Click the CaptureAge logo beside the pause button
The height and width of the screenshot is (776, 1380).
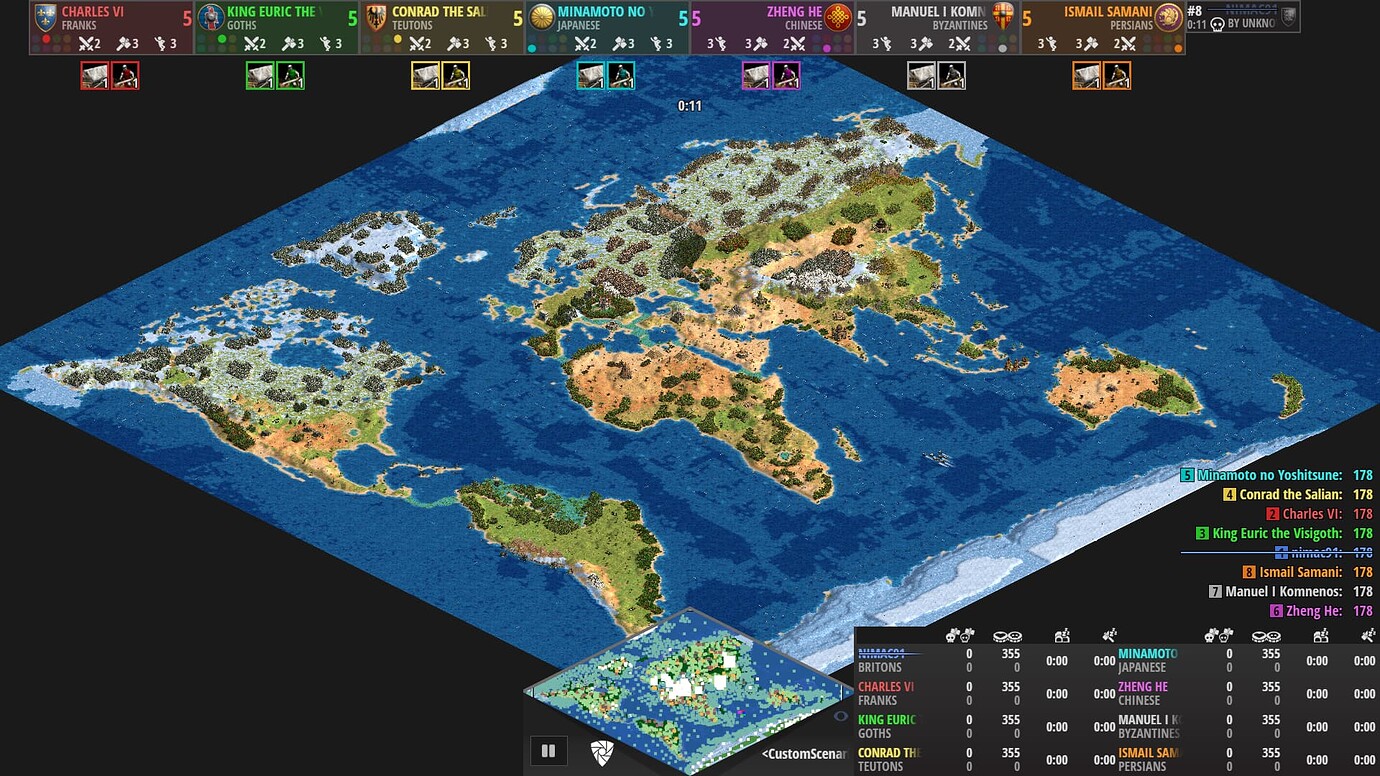601,752
